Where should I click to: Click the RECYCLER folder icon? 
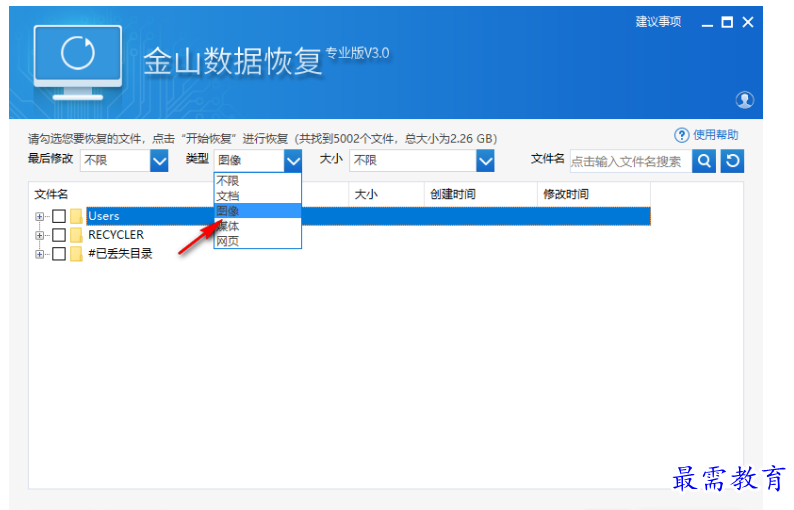point(76,235)
